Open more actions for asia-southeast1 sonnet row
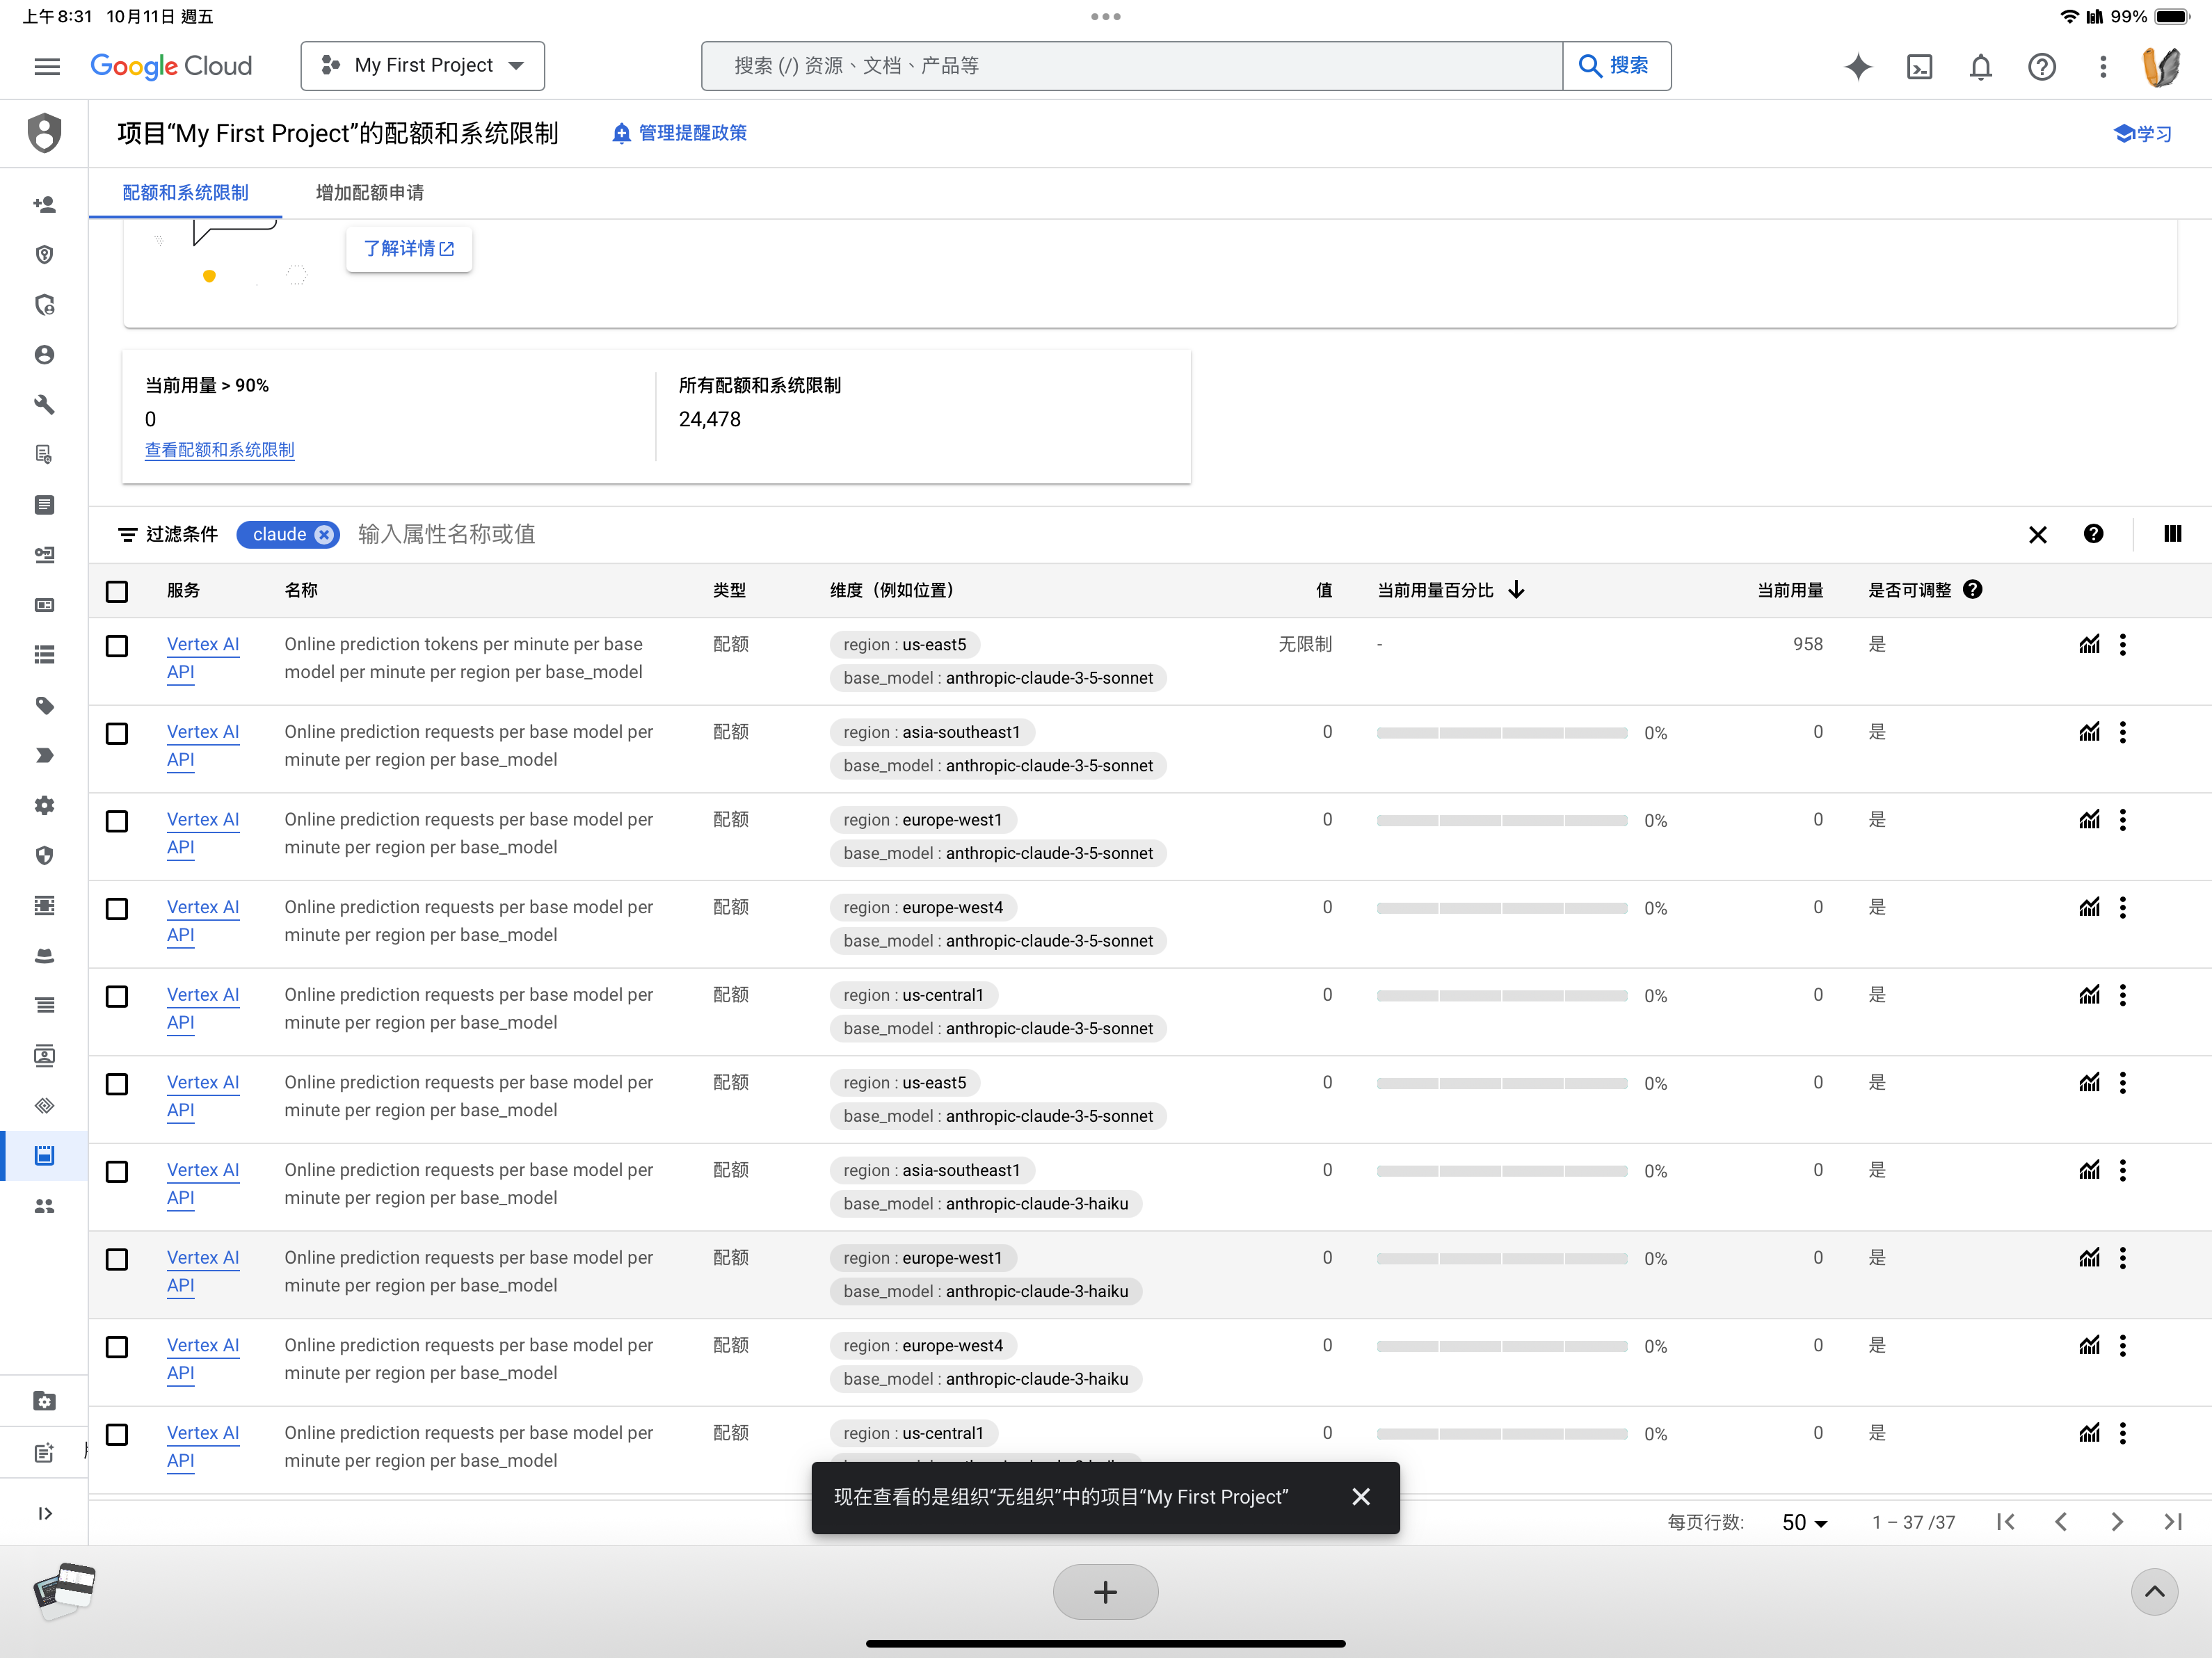The image size is (2212, 1658). 2122,732
